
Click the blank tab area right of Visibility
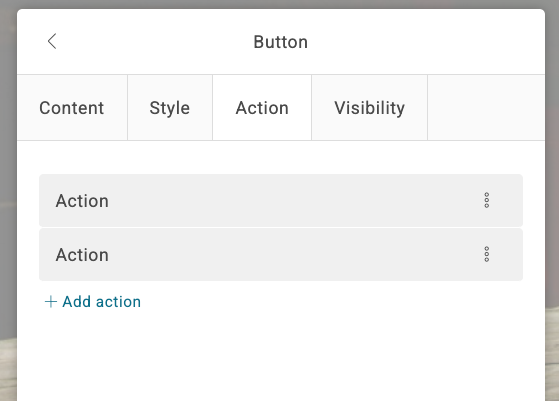tap(486, 108)
